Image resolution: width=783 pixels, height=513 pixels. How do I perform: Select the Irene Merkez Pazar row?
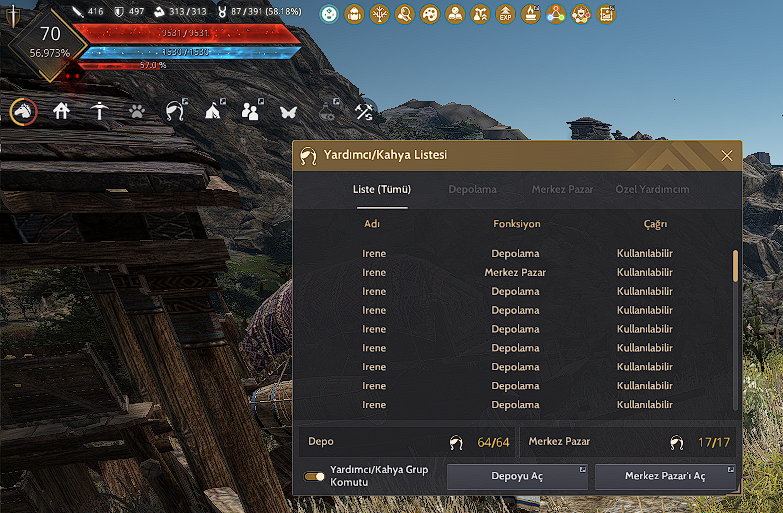pos(514,272)
